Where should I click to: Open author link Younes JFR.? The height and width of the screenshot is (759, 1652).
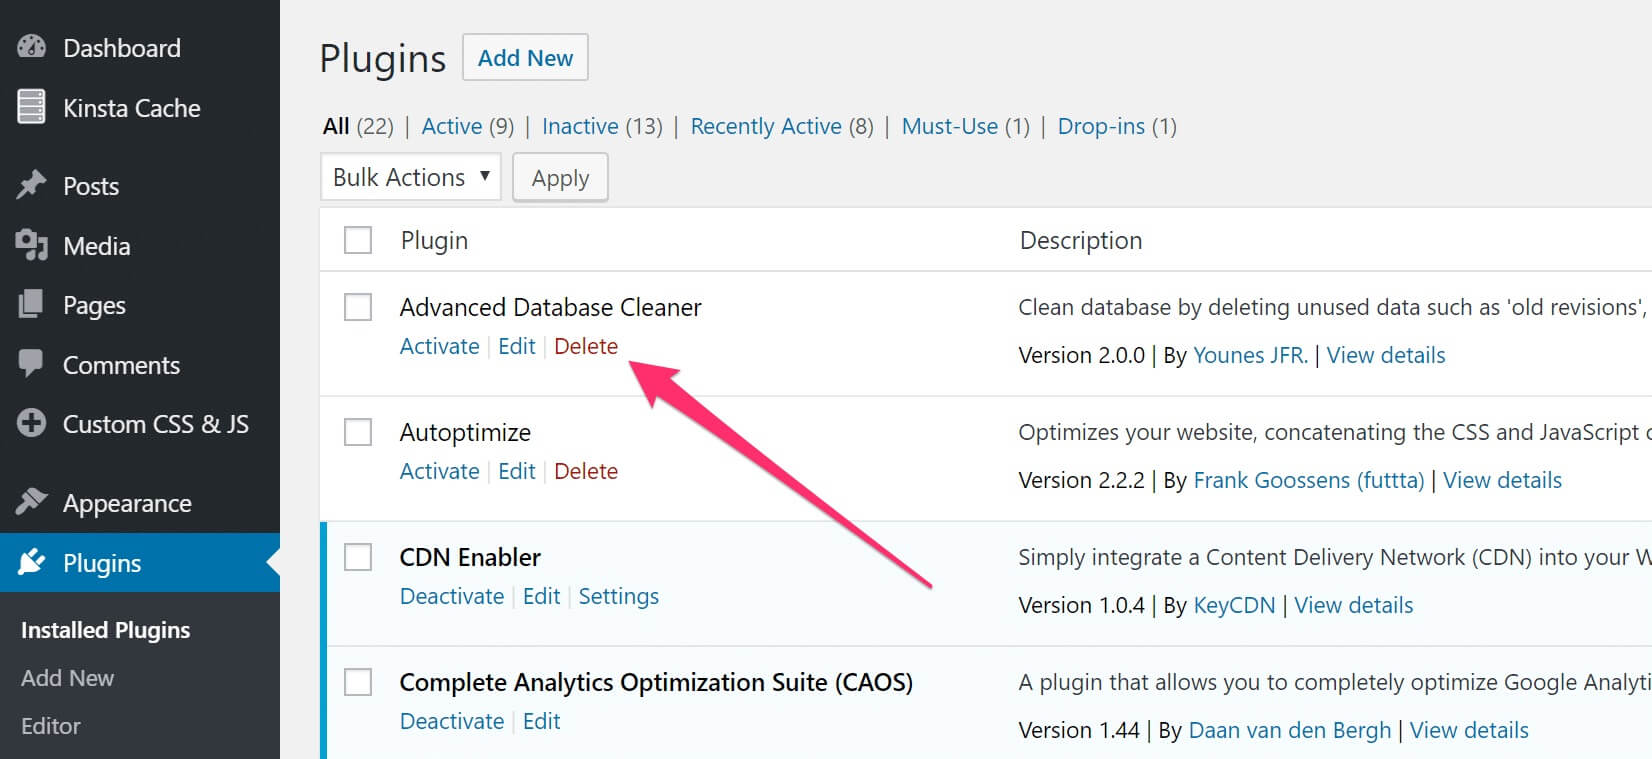(1251, 355)
